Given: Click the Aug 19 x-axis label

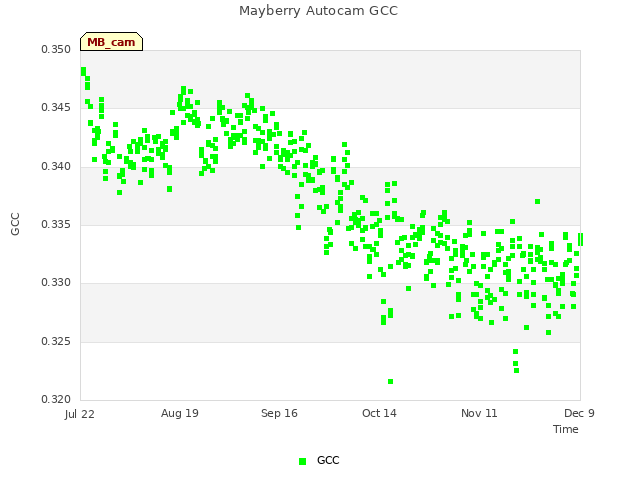Looking at the screenshot, I should tap(180, 413).
